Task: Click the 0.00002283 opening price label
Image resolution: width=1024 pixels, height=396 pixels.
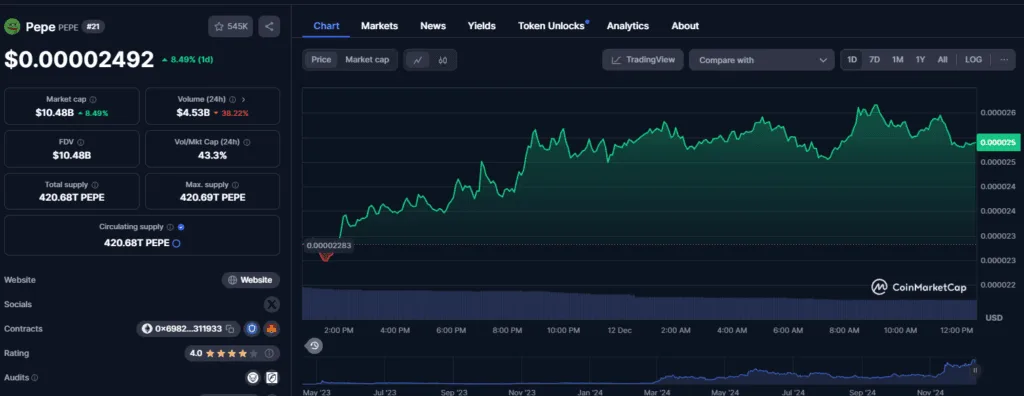Action: (329, 246)
